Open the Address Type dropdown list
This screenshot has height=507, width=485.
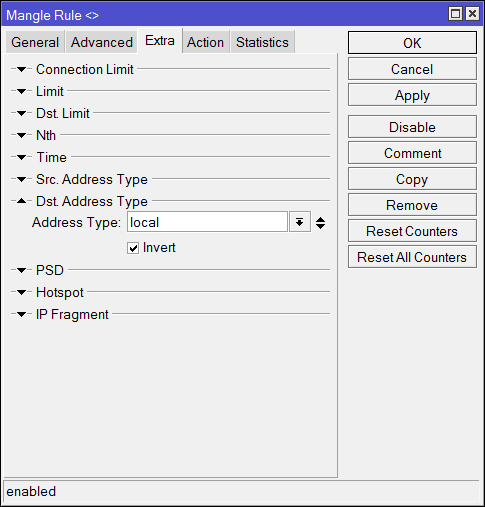click(x=300, y=222)
